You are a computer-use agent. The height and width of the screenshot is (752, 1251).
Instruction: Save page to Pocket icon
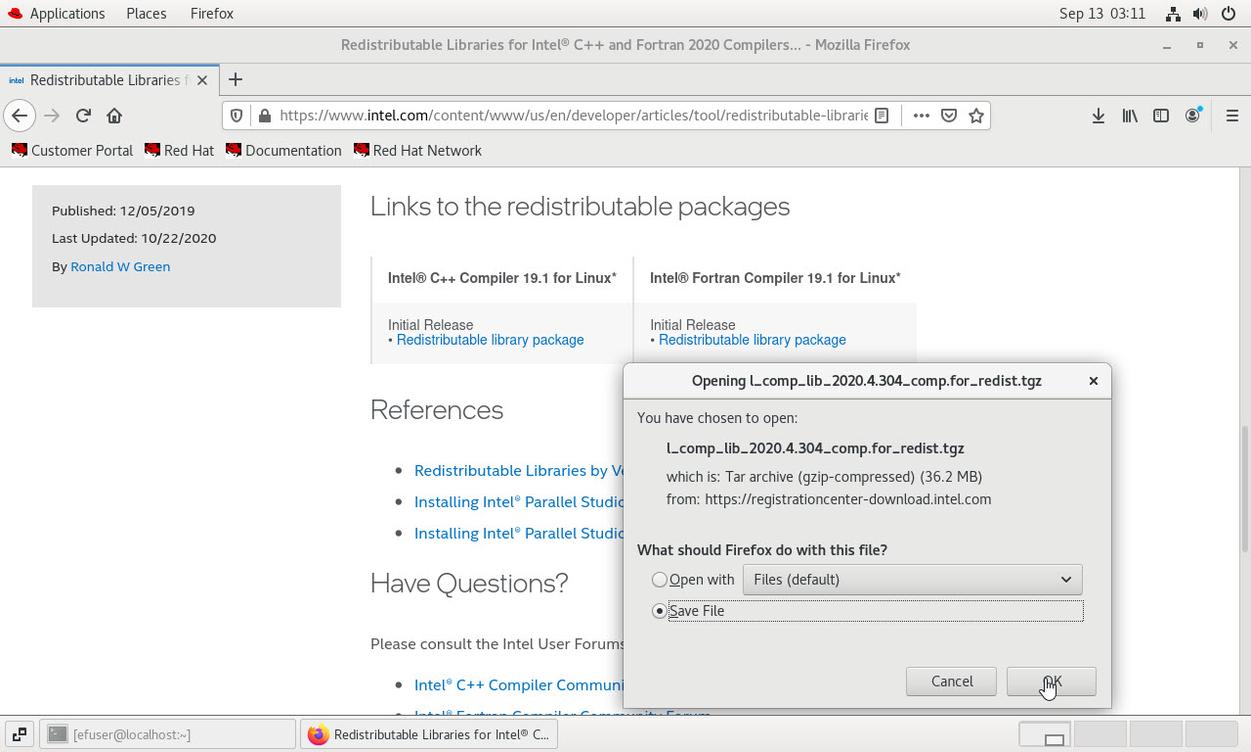tap(949, 115)
